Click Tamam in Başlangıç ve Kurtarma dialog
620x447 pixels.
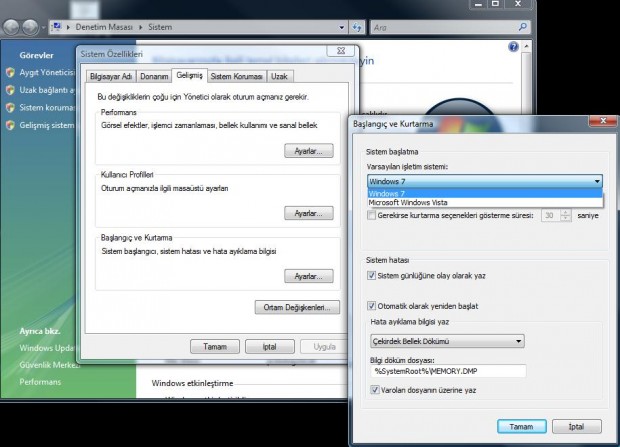click(x=522, y=426)
